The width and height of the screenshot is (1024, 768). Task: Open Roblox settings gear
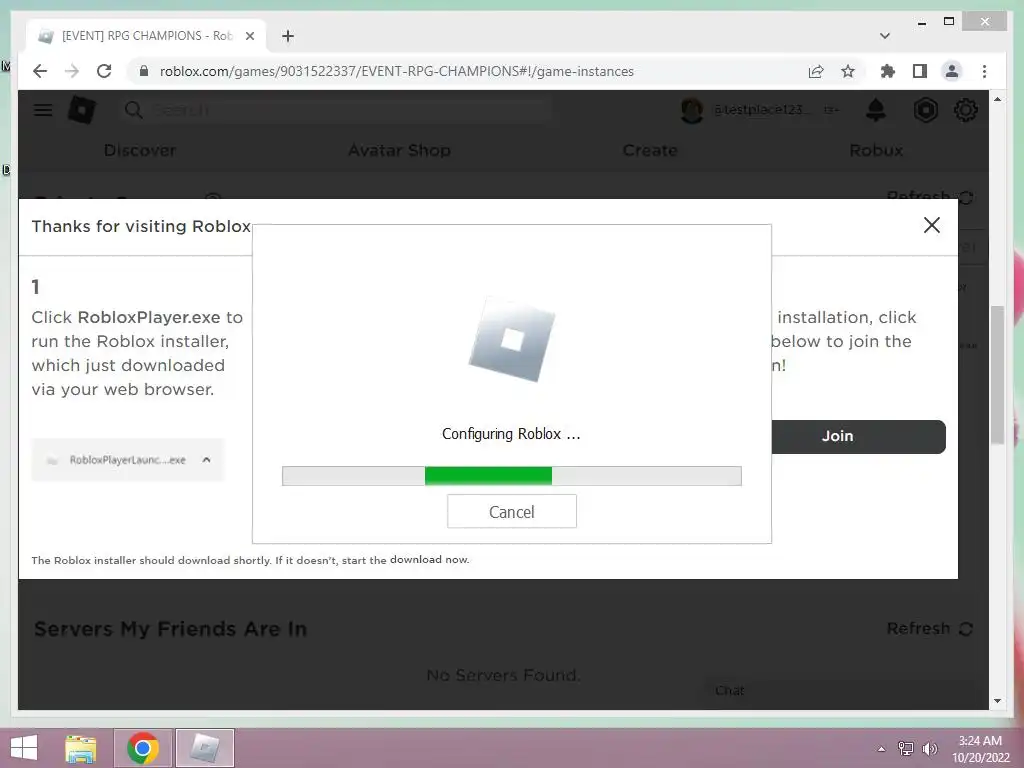pos(966,110)
